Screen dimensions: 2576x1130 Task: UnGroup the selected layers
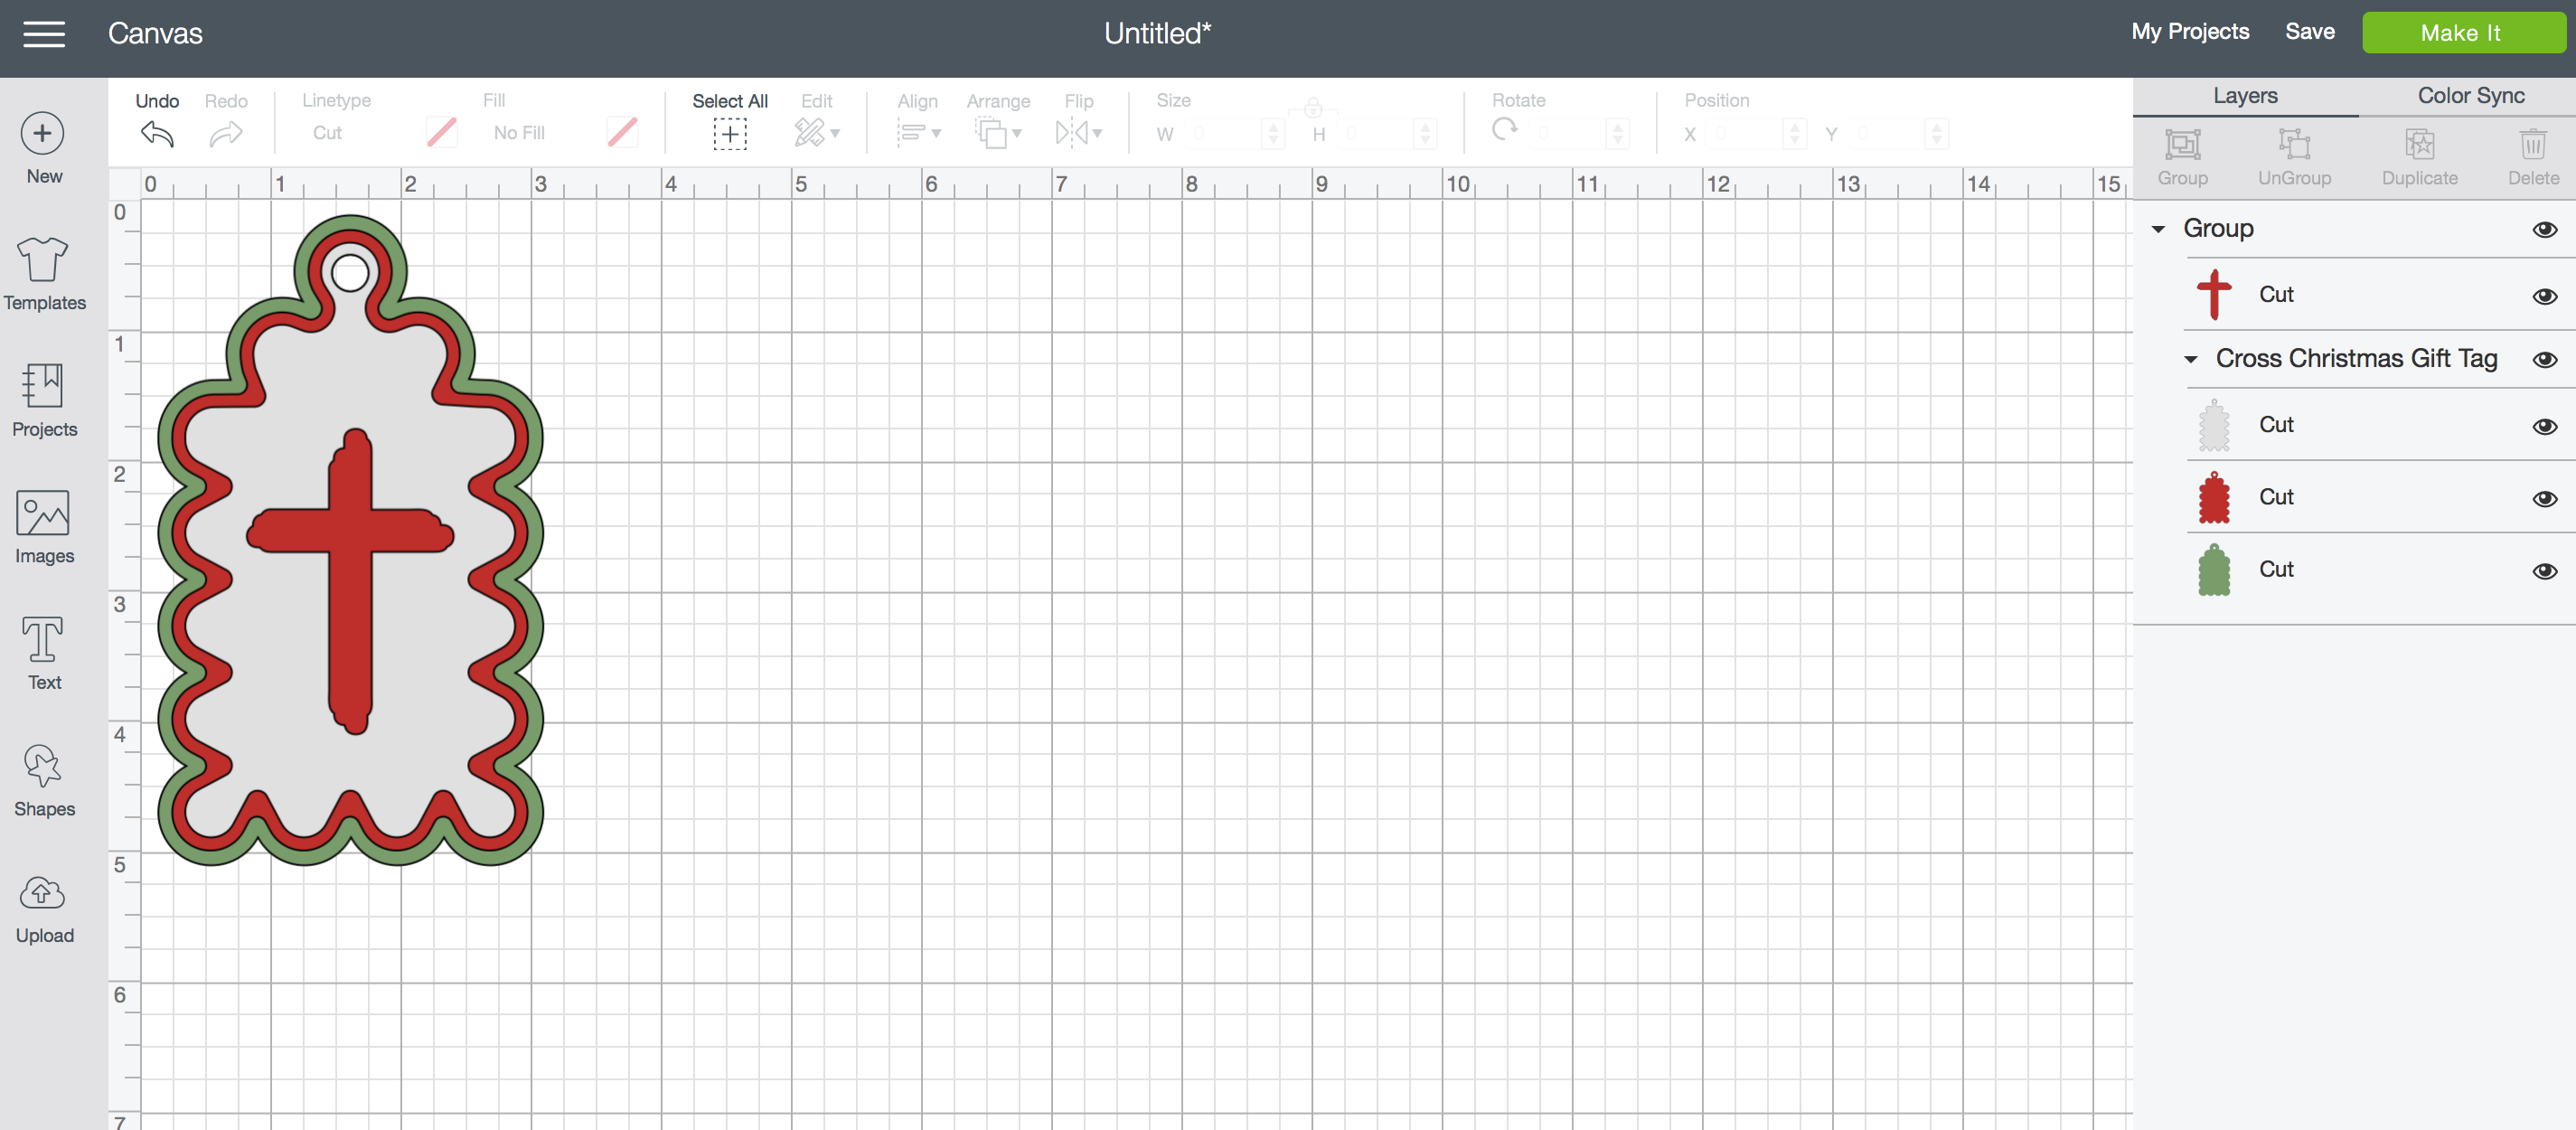[2294, 157]
